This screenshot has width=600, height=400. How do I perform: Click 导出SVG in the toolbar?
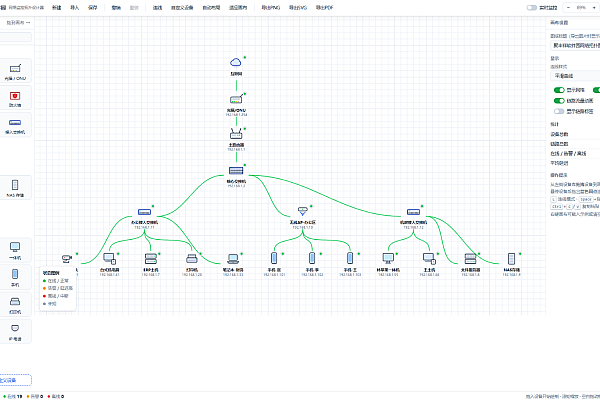(x=298, y=8)
